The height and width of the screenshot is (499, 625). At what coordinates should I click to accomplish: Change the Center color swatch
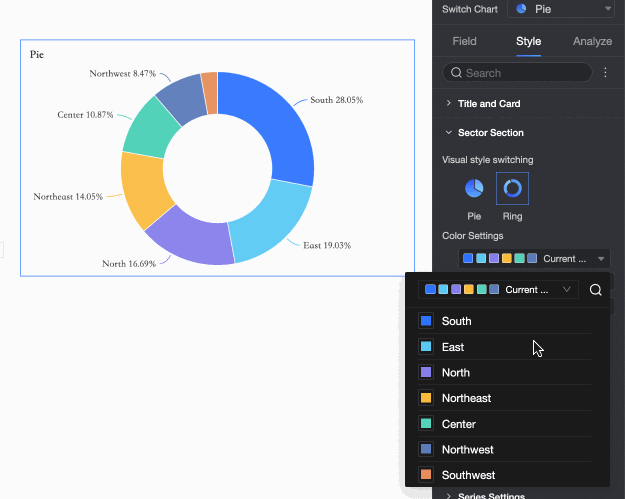pos(426,423)
